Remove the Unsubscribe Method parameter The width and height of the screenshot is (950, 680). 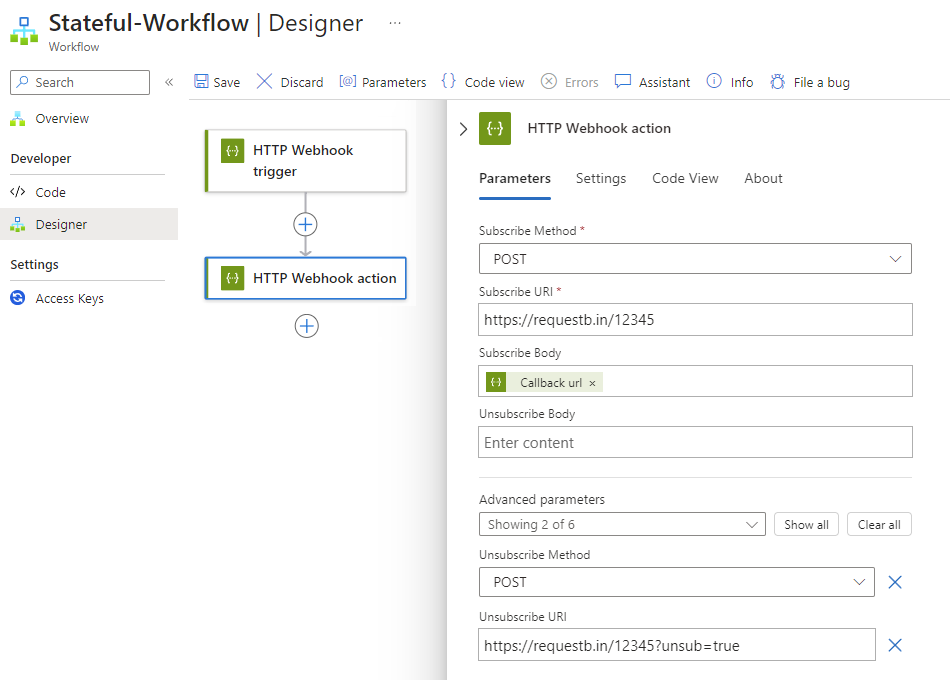click(x=895, y=582)
